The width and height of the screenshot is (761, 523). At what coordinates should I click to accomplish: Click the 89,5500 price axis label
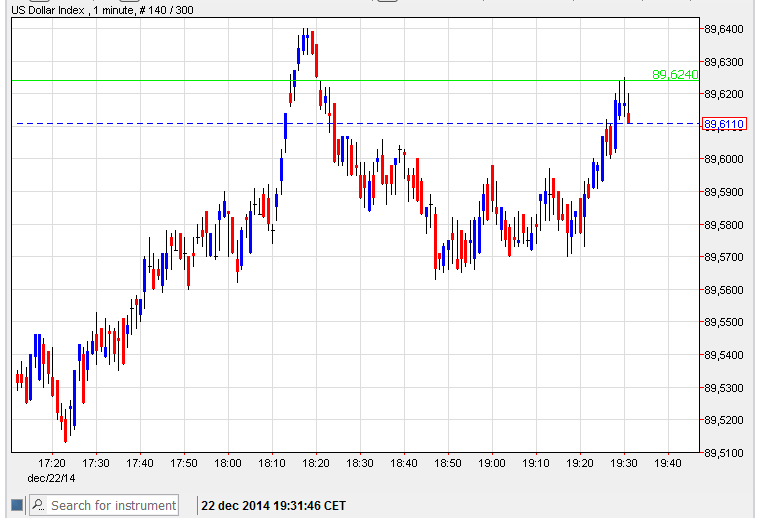tap(724, 322)
